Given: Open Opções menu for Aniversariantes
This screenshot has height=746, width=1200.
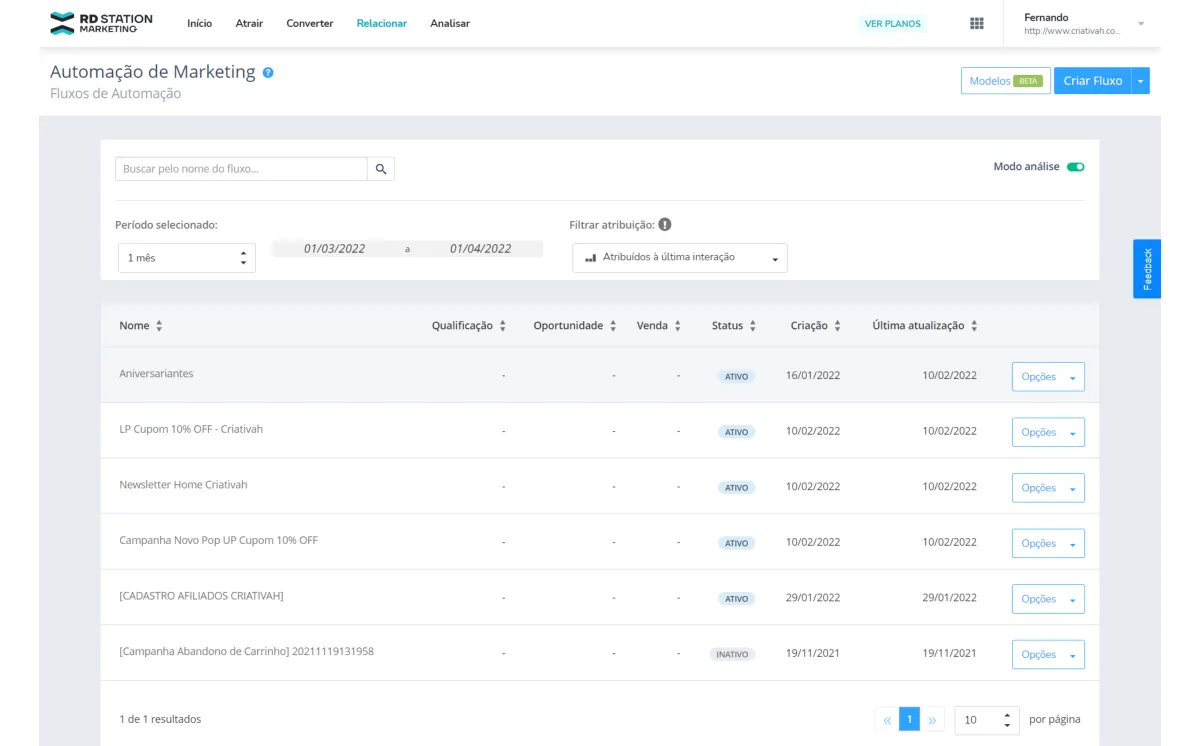Looking at the screenshot, I should (x=1048, y=377).
